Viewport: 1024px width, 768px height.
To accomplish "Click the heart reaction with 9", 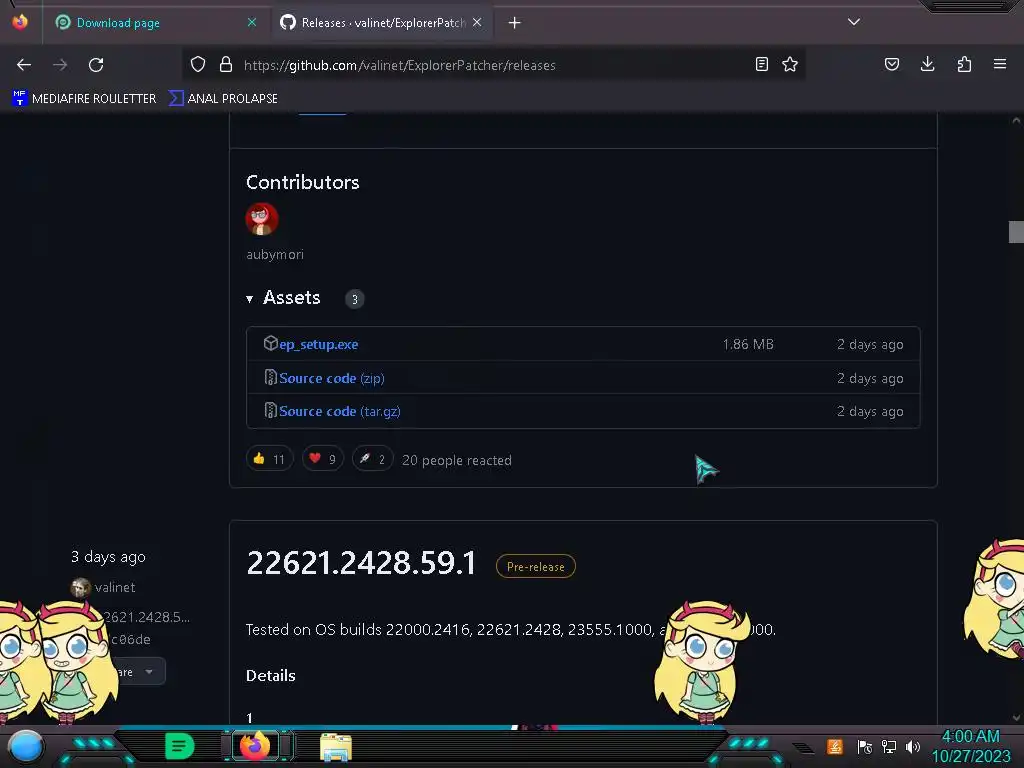I will tap(323, 459).
